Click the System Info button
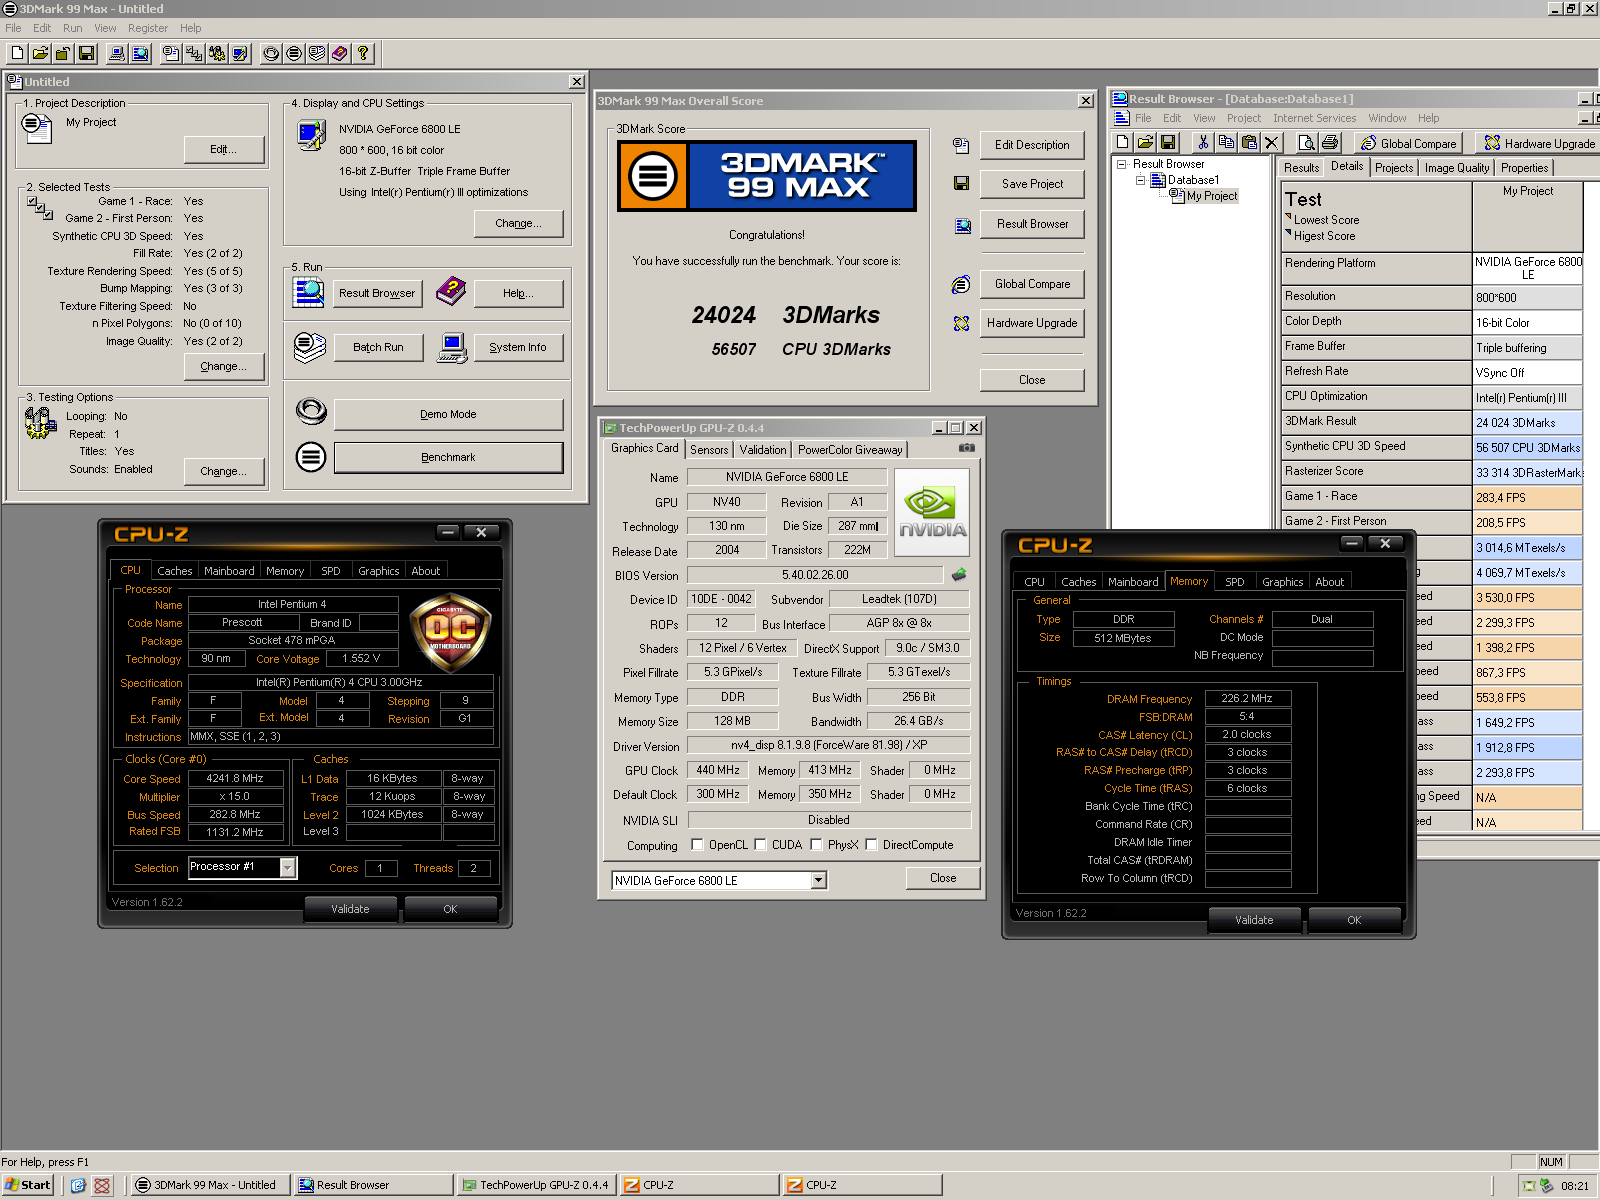Image resolution: width=1600 pixels, height=1200 pixels. coord(517,347)
